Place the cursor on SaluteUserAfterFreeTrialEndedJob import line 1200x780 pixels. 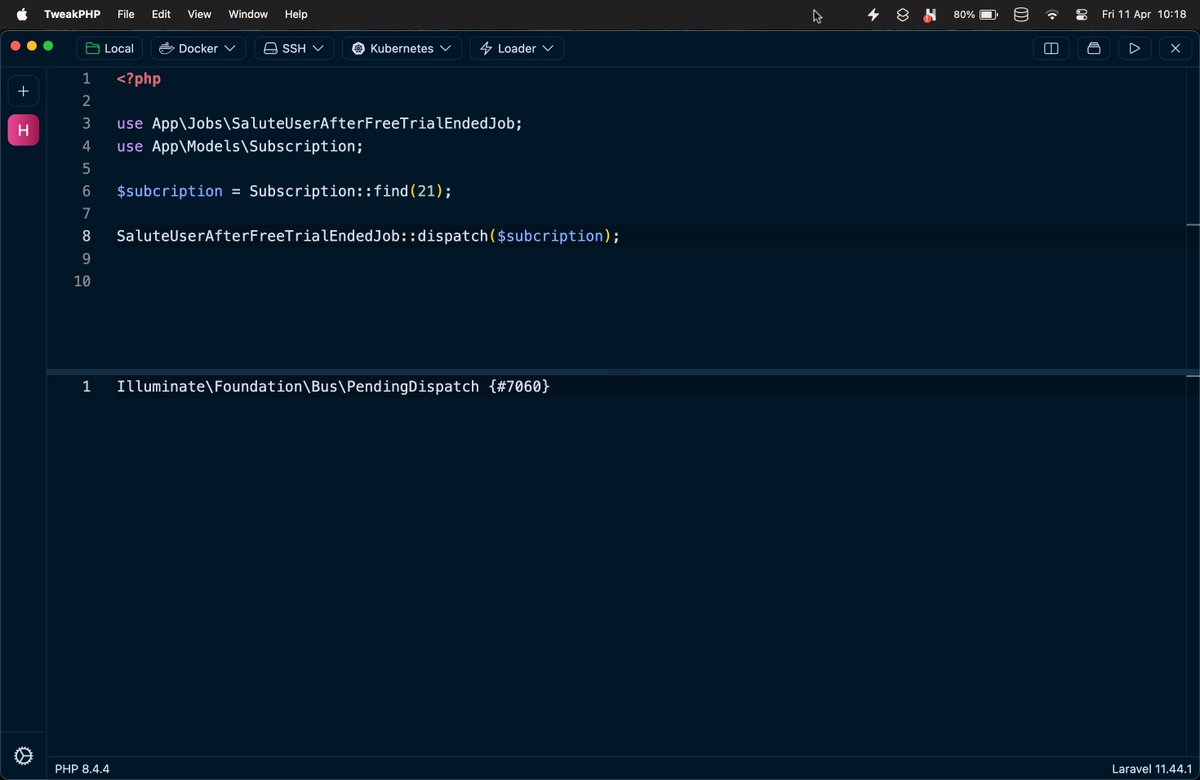(320, 124)
